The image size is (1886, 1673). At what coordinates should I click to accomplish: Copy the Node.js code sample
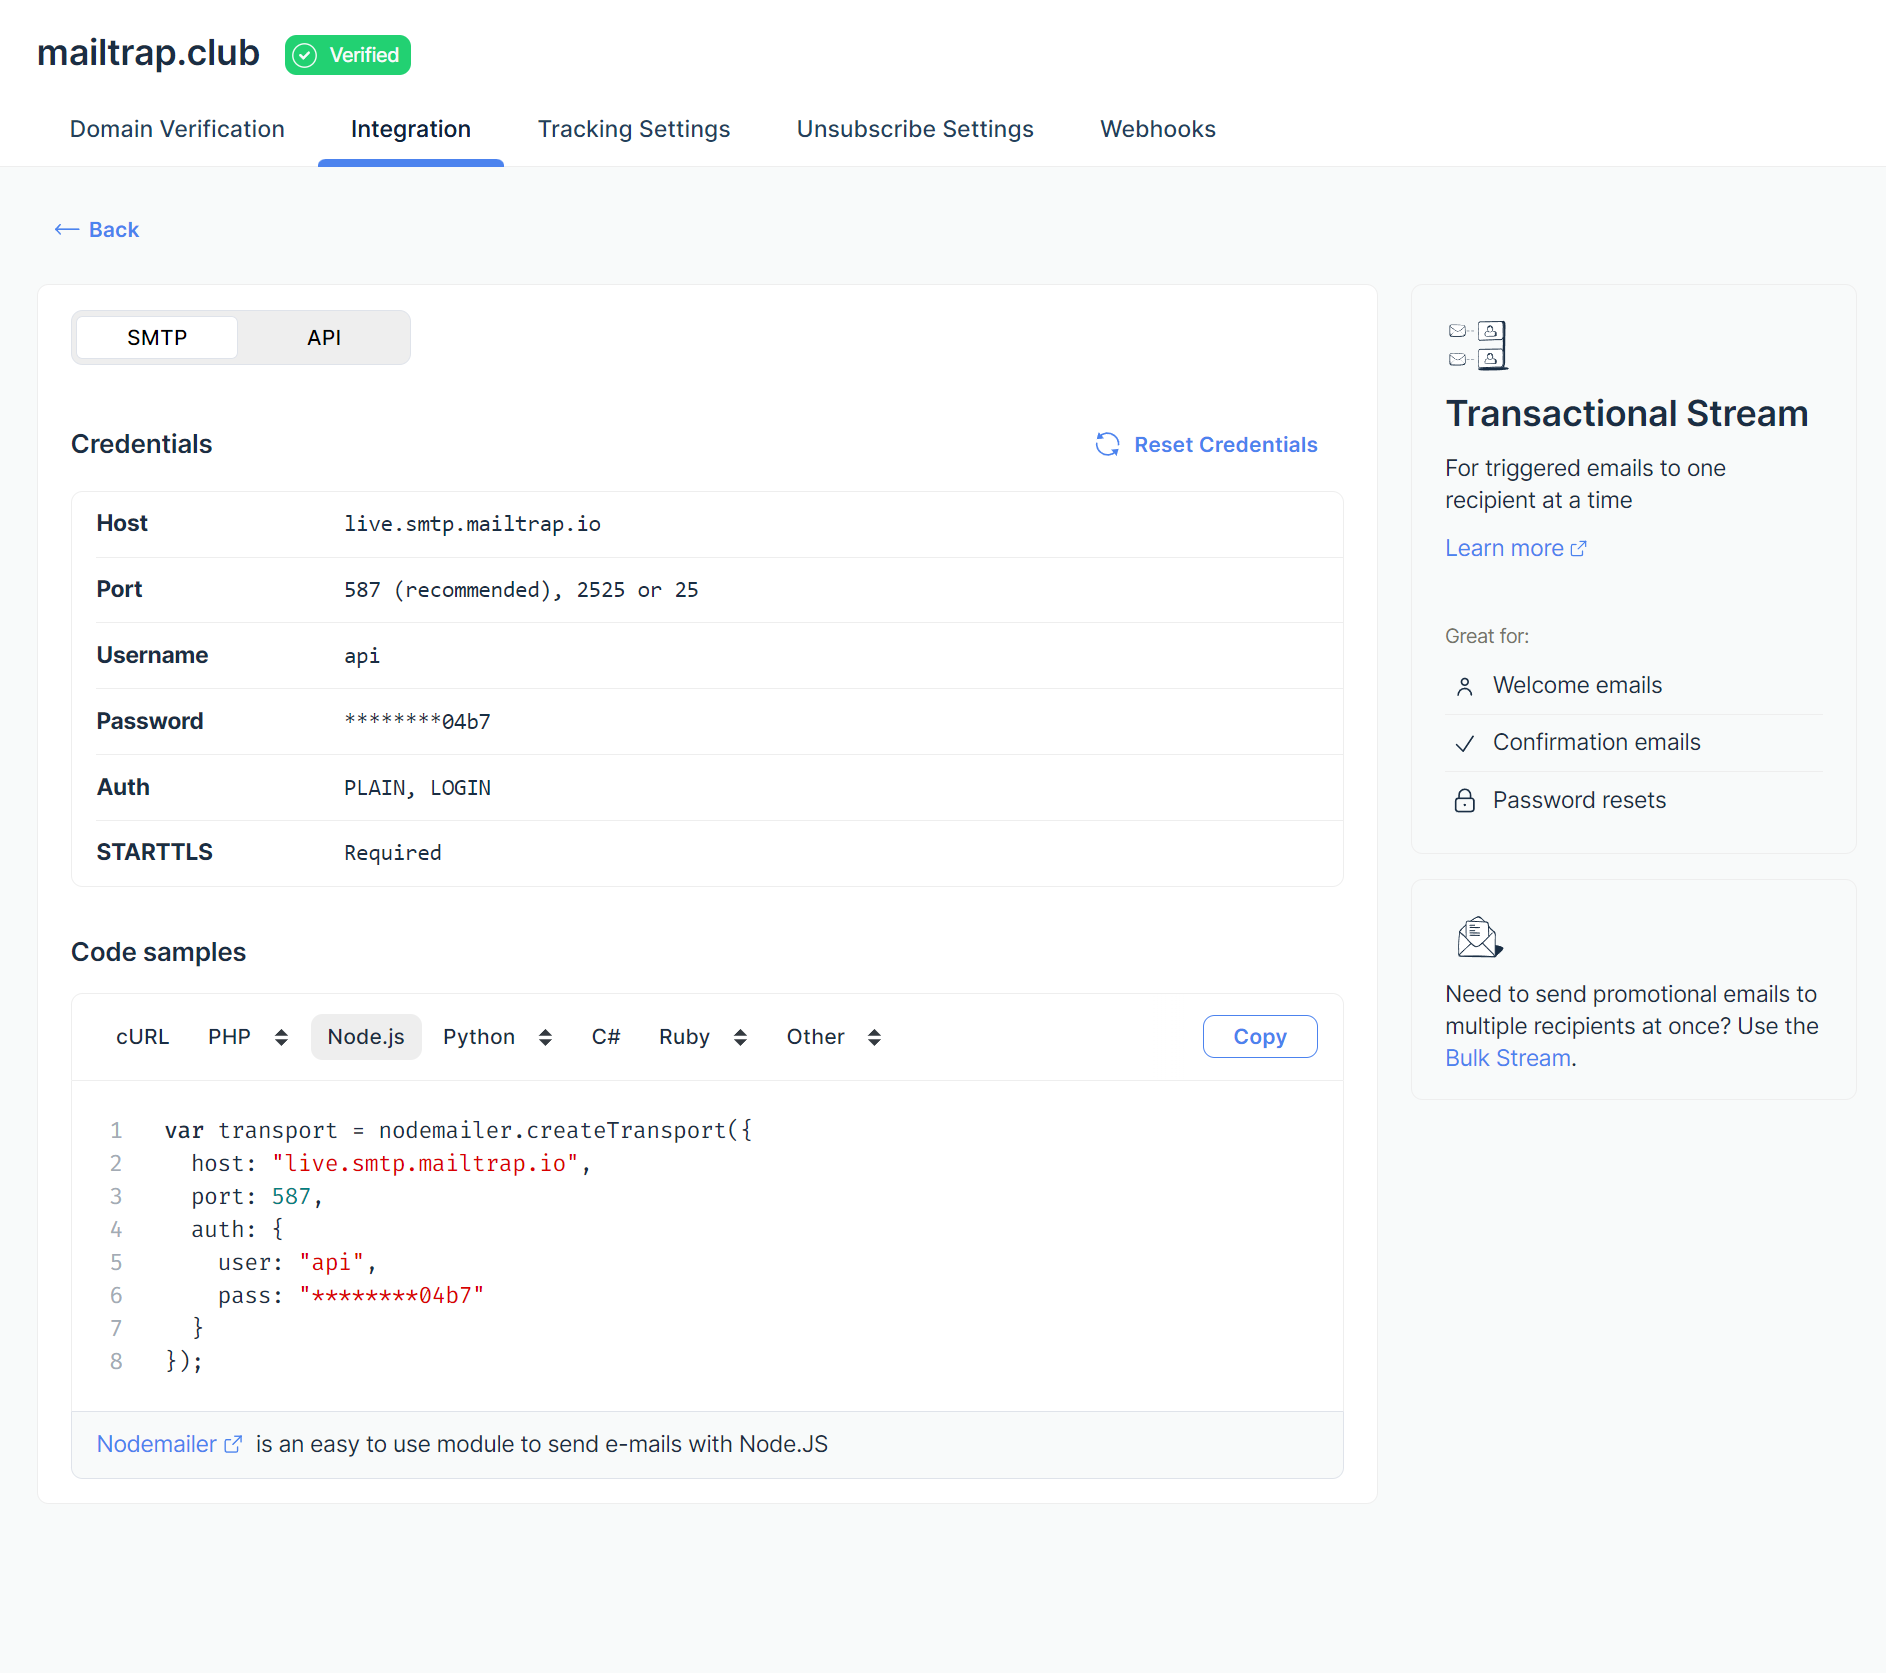coord(1259,1036)
